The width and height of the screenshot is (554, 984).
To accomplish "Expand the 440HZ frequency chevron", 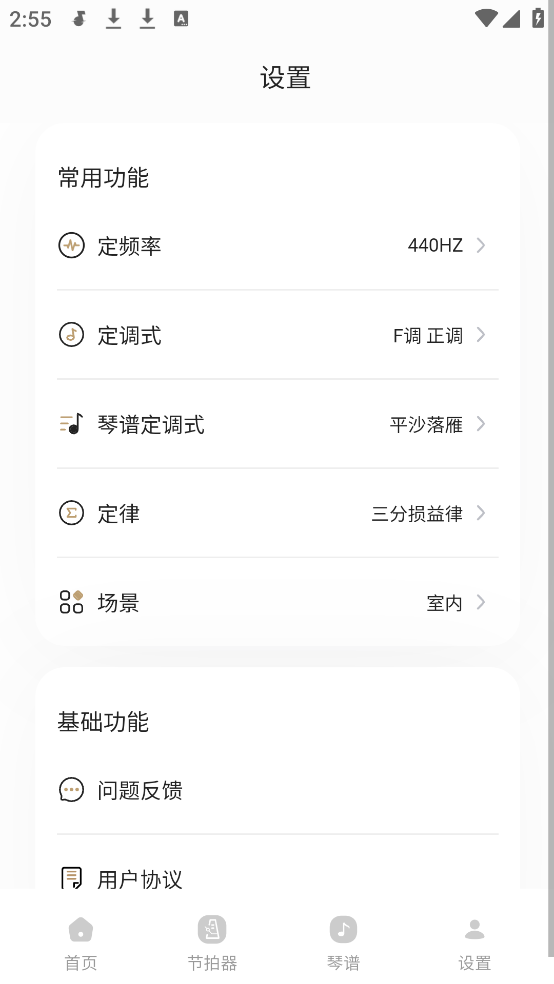I will [481, 245].
